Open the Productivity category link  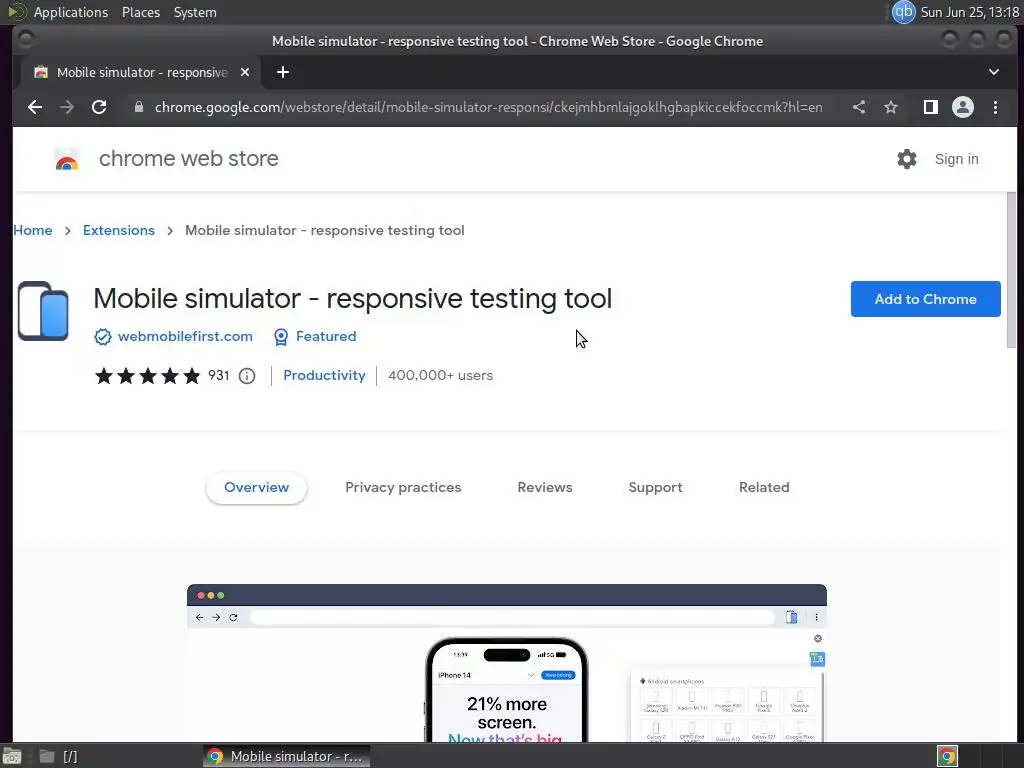[324, 376]
